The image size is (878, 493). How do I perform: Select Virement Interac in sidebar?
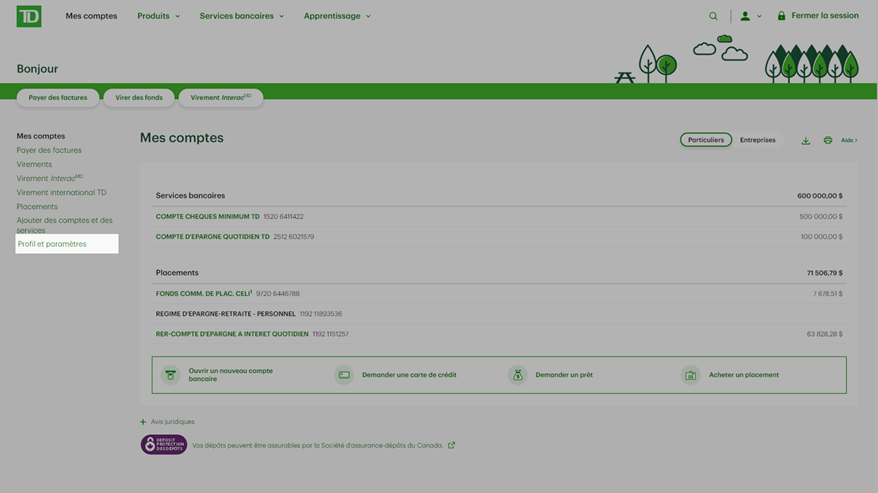[49, 178]
